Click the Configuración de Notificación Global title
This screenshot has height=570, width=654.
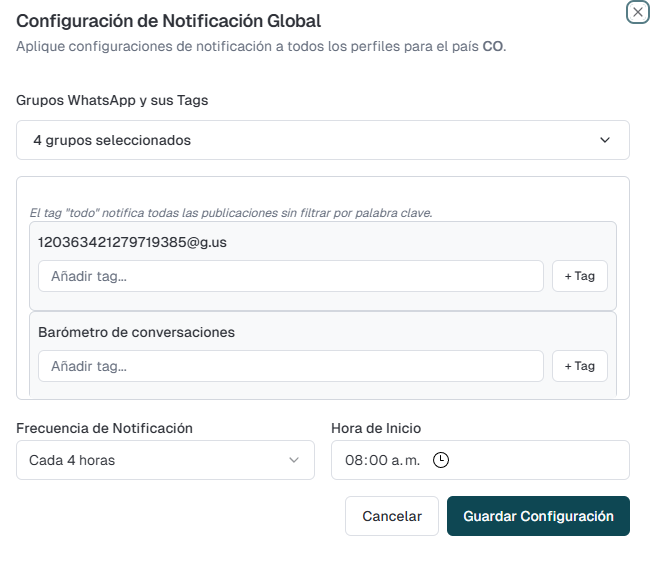point(169,21)
